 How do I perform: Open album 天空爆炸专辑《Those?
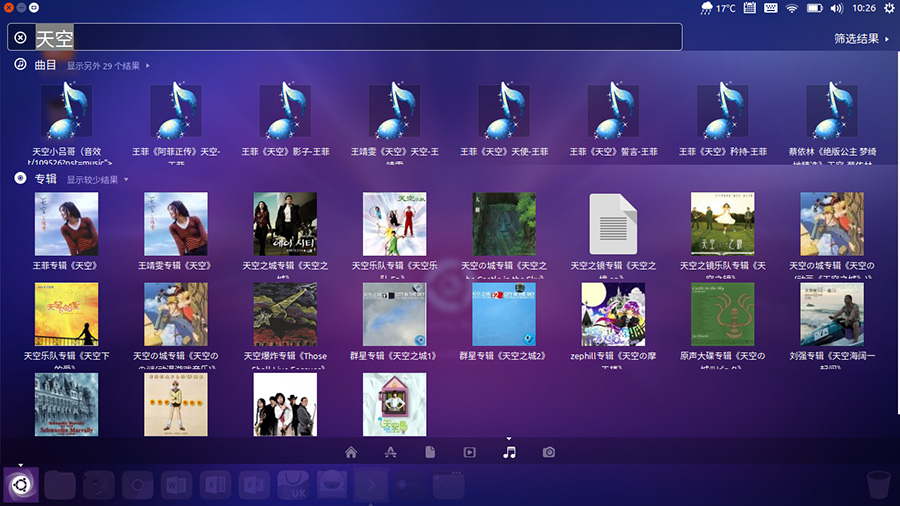[x=285, y=324]
